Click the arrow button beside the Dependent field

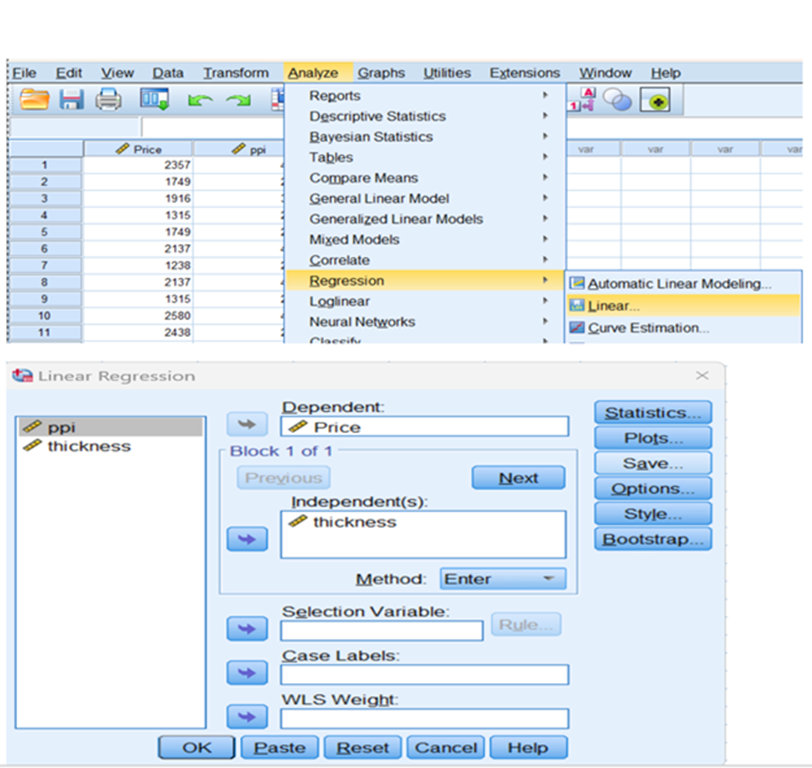[x=247, y=424]
